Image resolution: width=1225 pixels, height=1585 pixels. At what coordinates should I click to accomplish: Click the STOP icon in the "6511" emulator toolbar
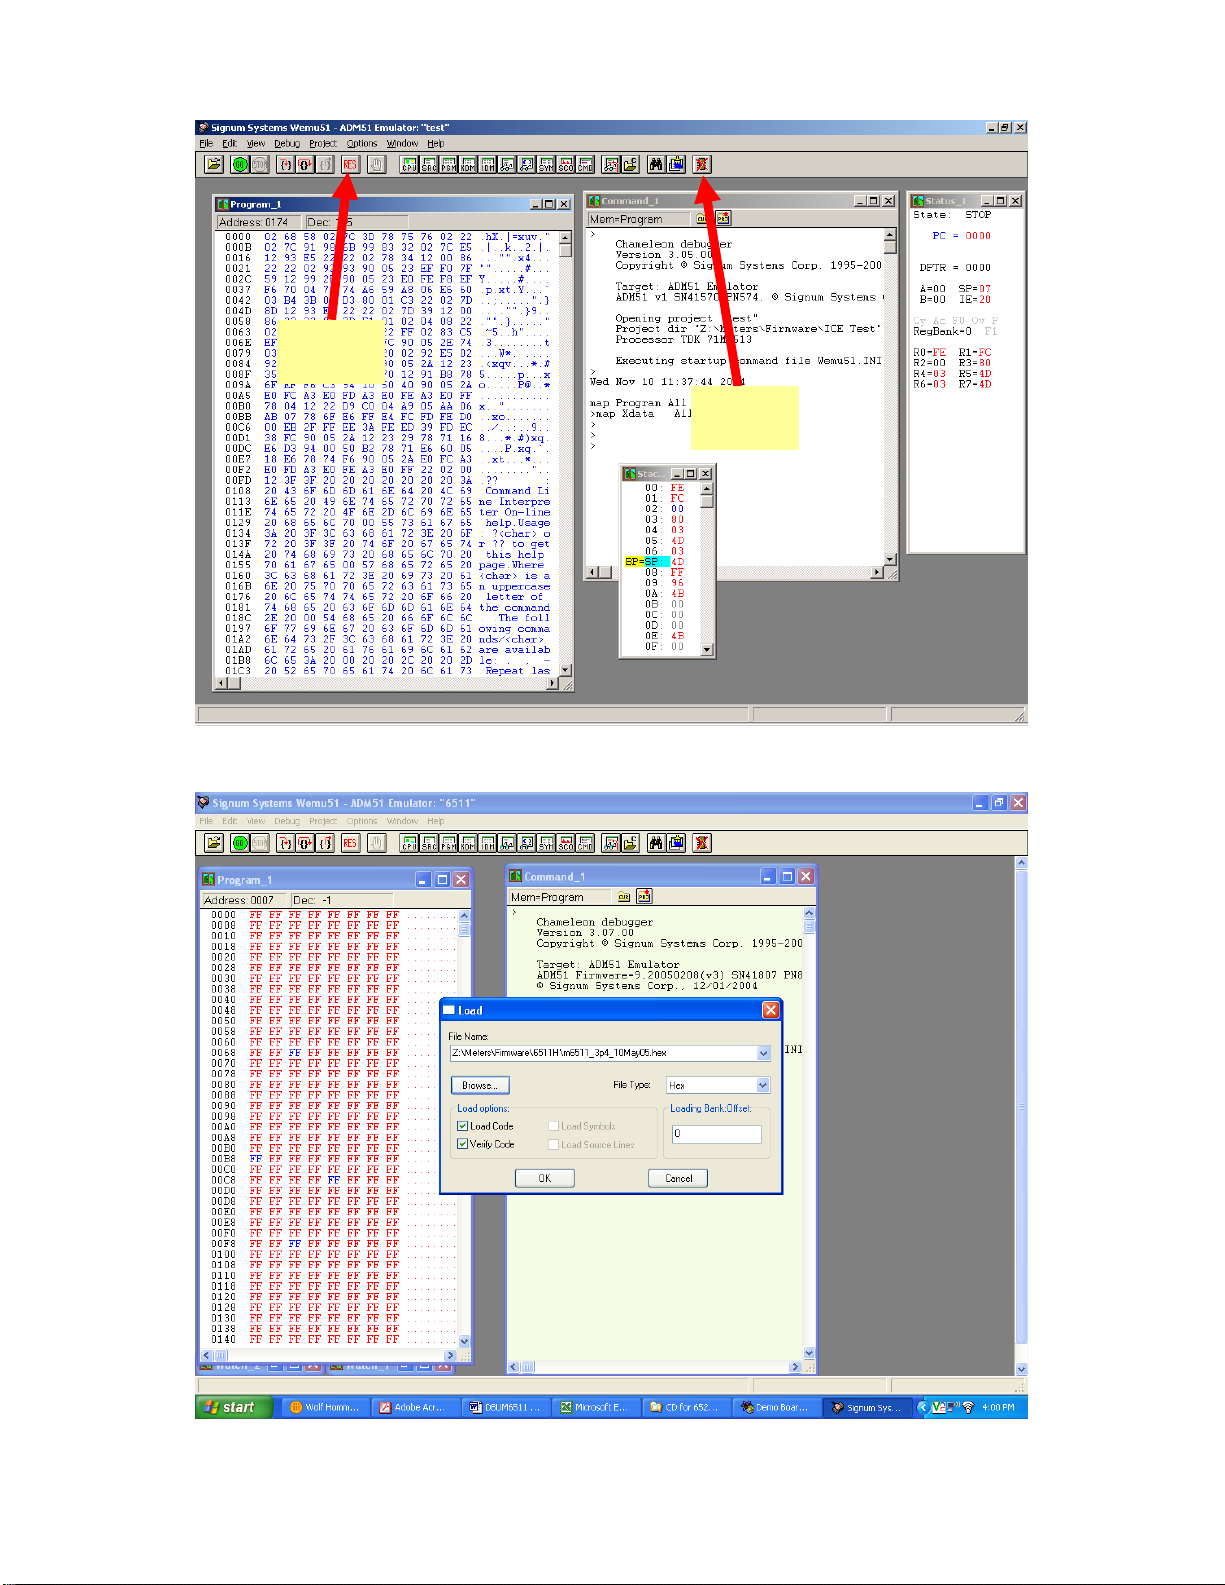tap(260, 843)
